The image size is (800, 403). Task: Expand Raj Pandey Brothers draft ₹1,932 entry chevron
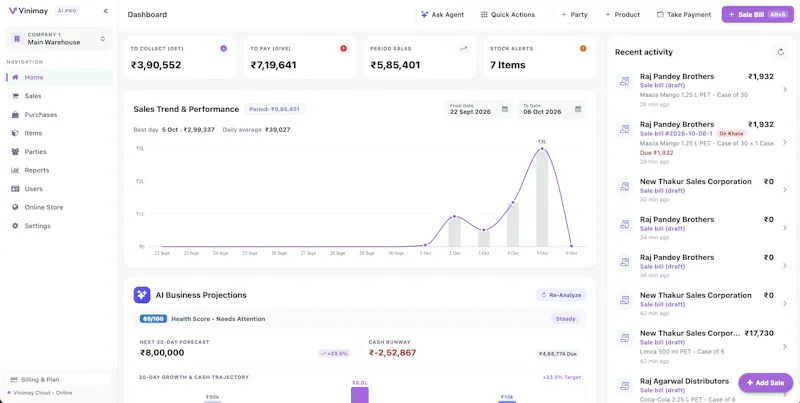coord(785,90)
